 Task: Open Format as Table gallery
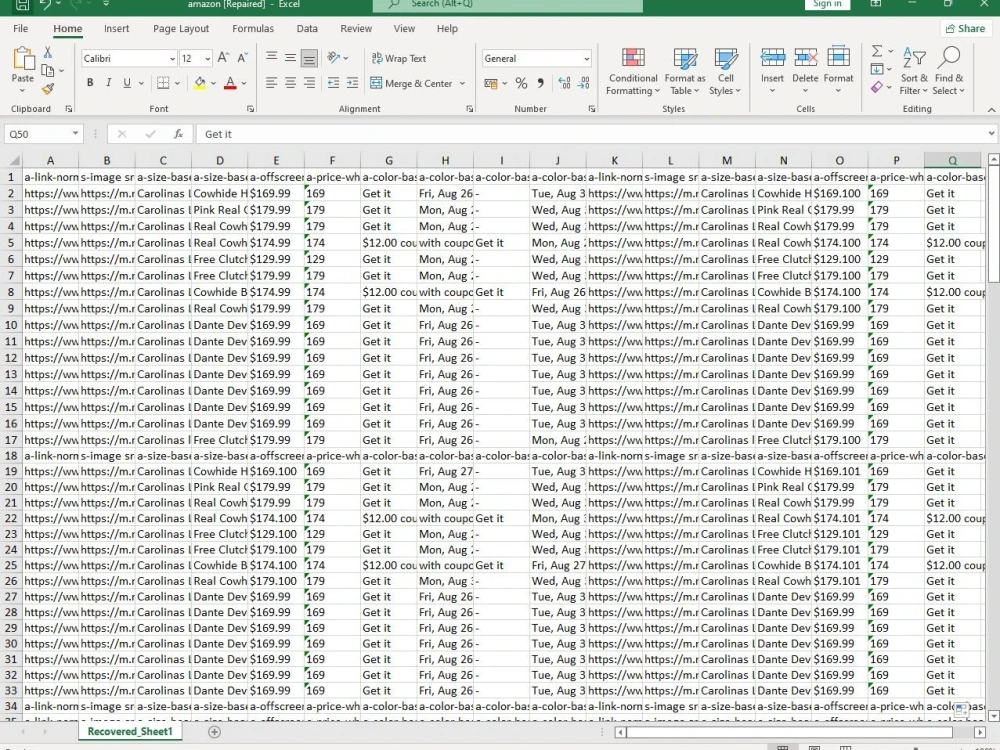pos(685,71)
